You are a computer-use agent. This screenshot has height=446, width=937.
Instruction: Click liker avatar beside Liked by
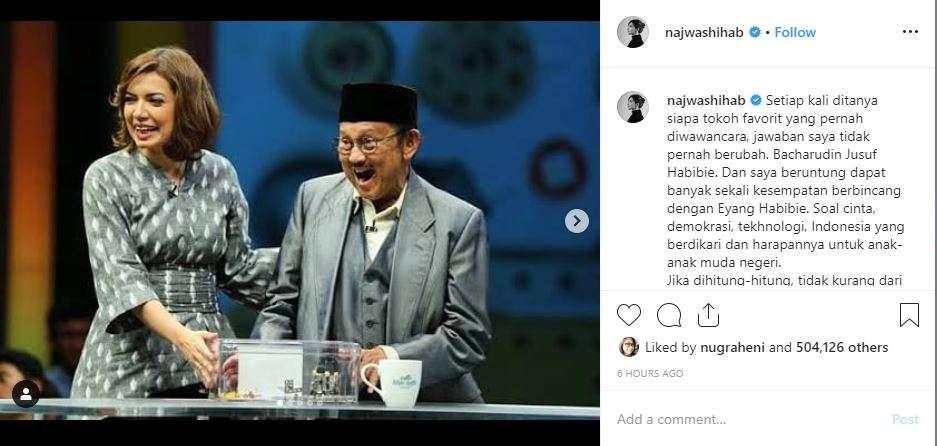click(629, 347)
